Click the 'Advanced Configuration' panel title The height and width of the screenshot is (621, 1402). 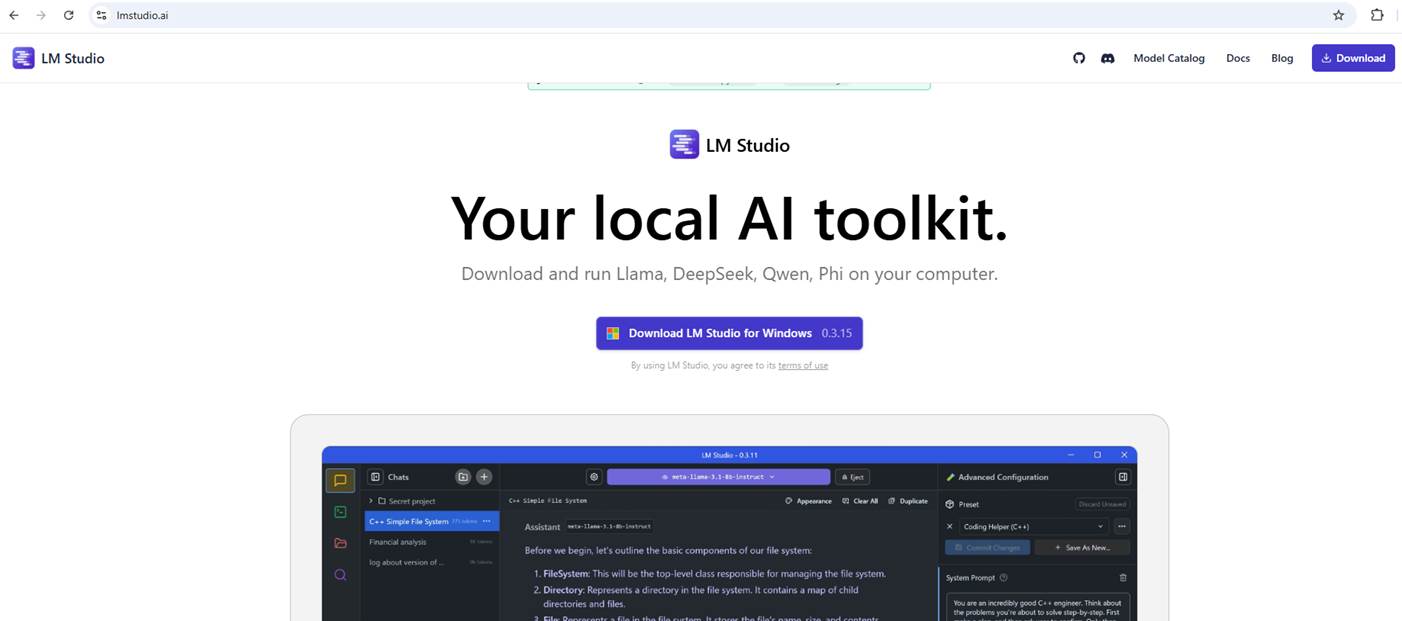[x=1003, y=477]
